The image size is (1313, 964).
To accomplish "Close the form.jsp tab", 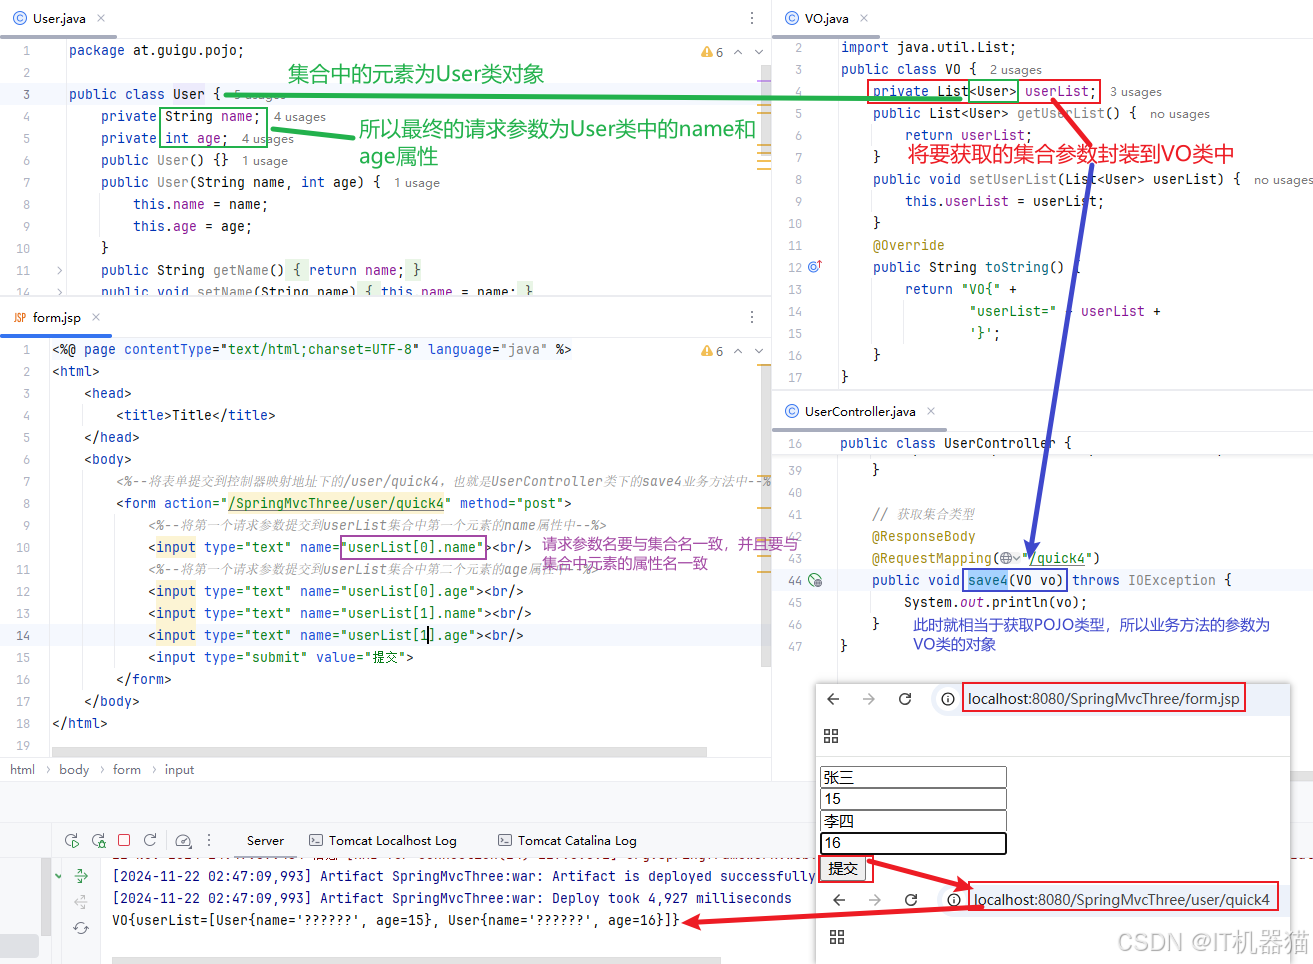I will 96,317.
